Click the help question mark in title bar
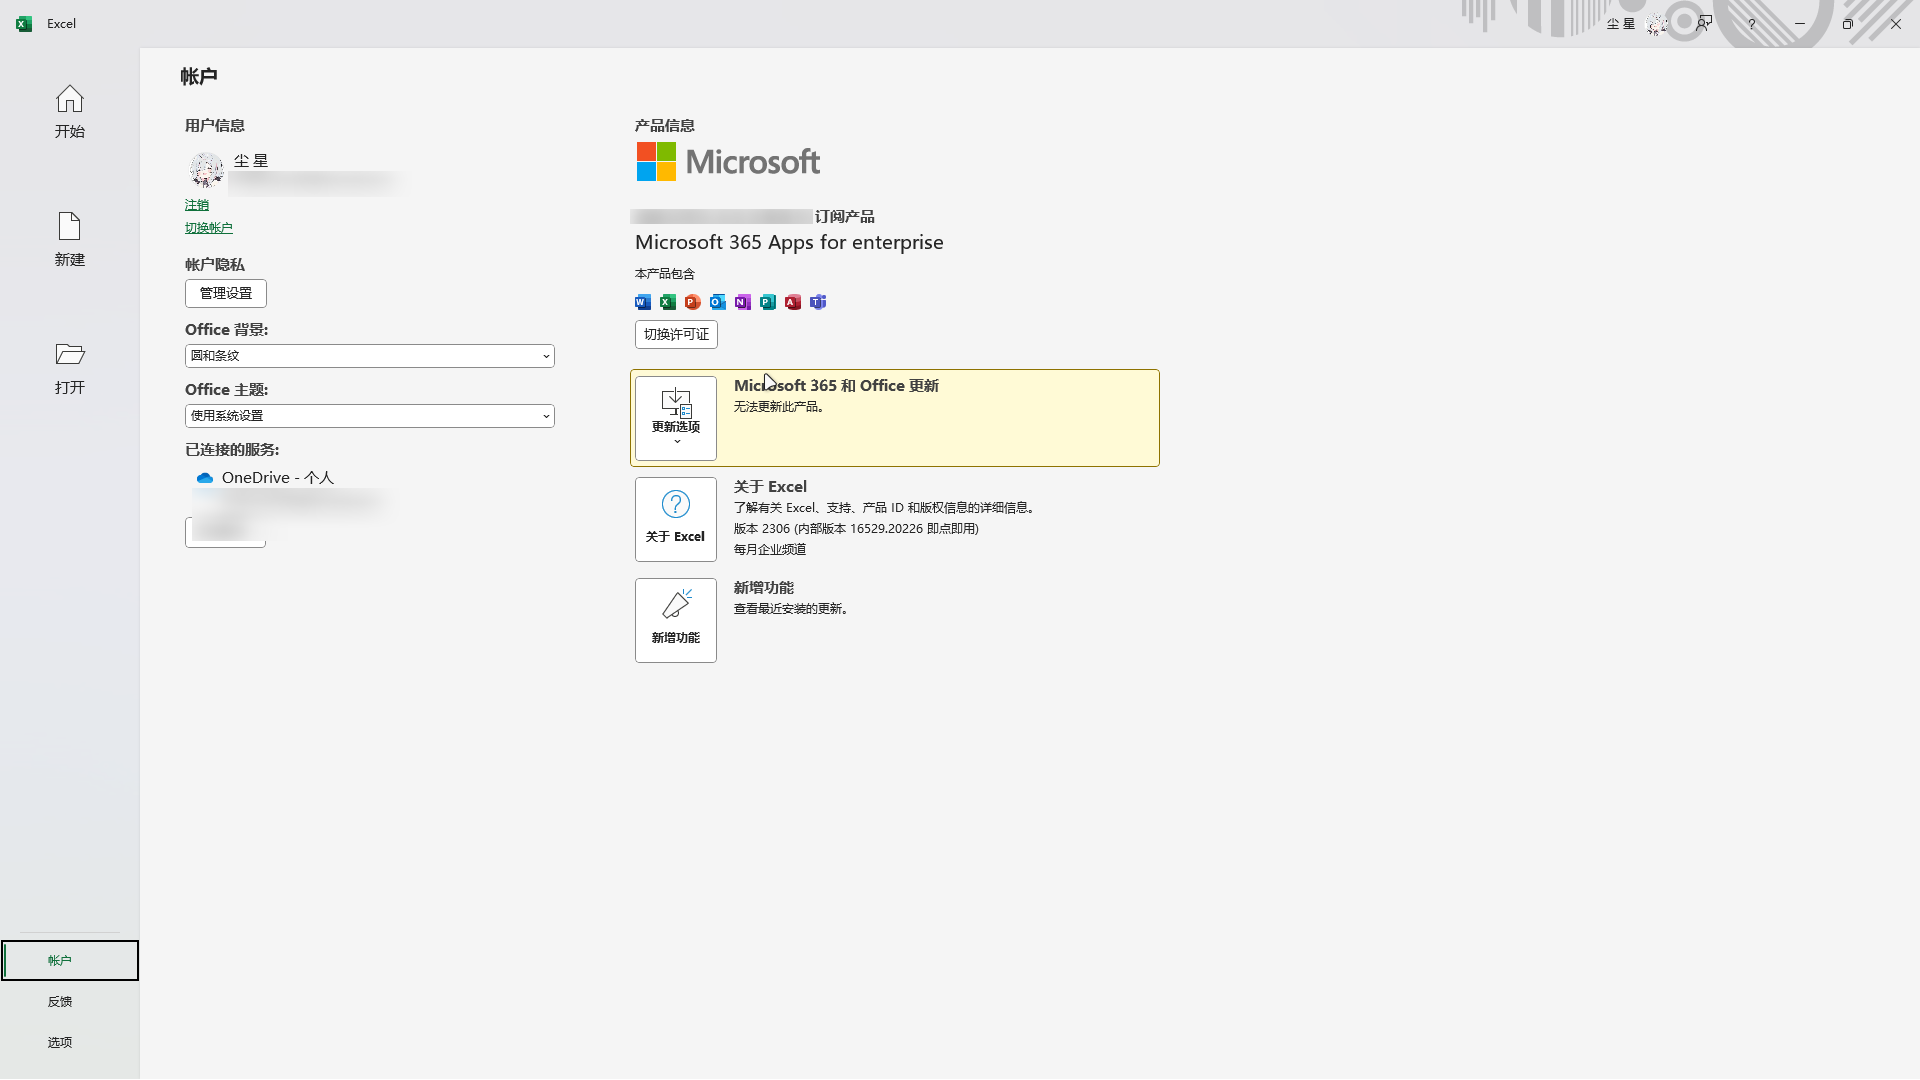1920x1080 pixels. click(1751, 24)
